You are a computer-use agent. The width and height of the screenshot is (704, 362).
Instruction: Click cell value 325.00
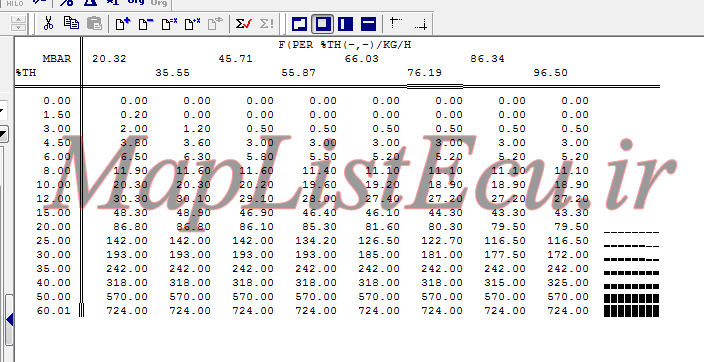click(x=568, y=283)
